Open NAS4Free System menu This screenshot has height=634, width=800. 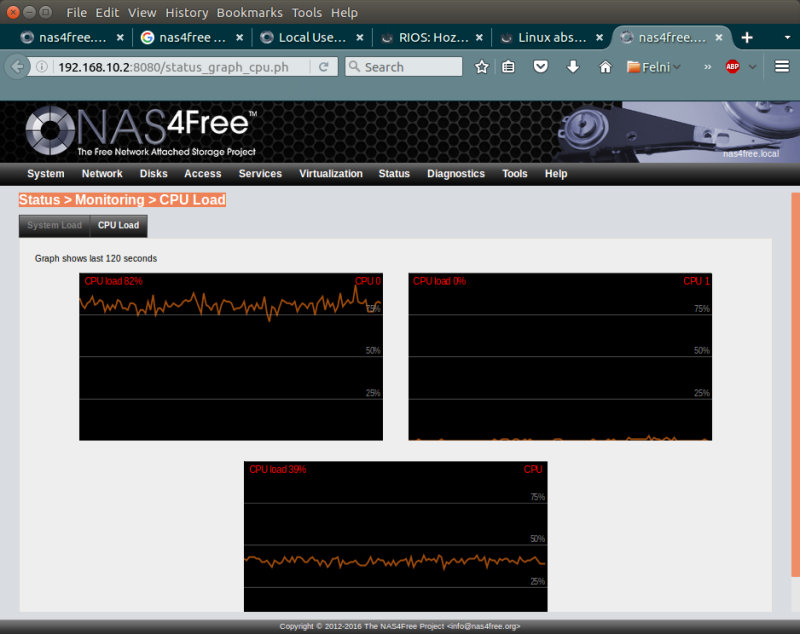45,173
